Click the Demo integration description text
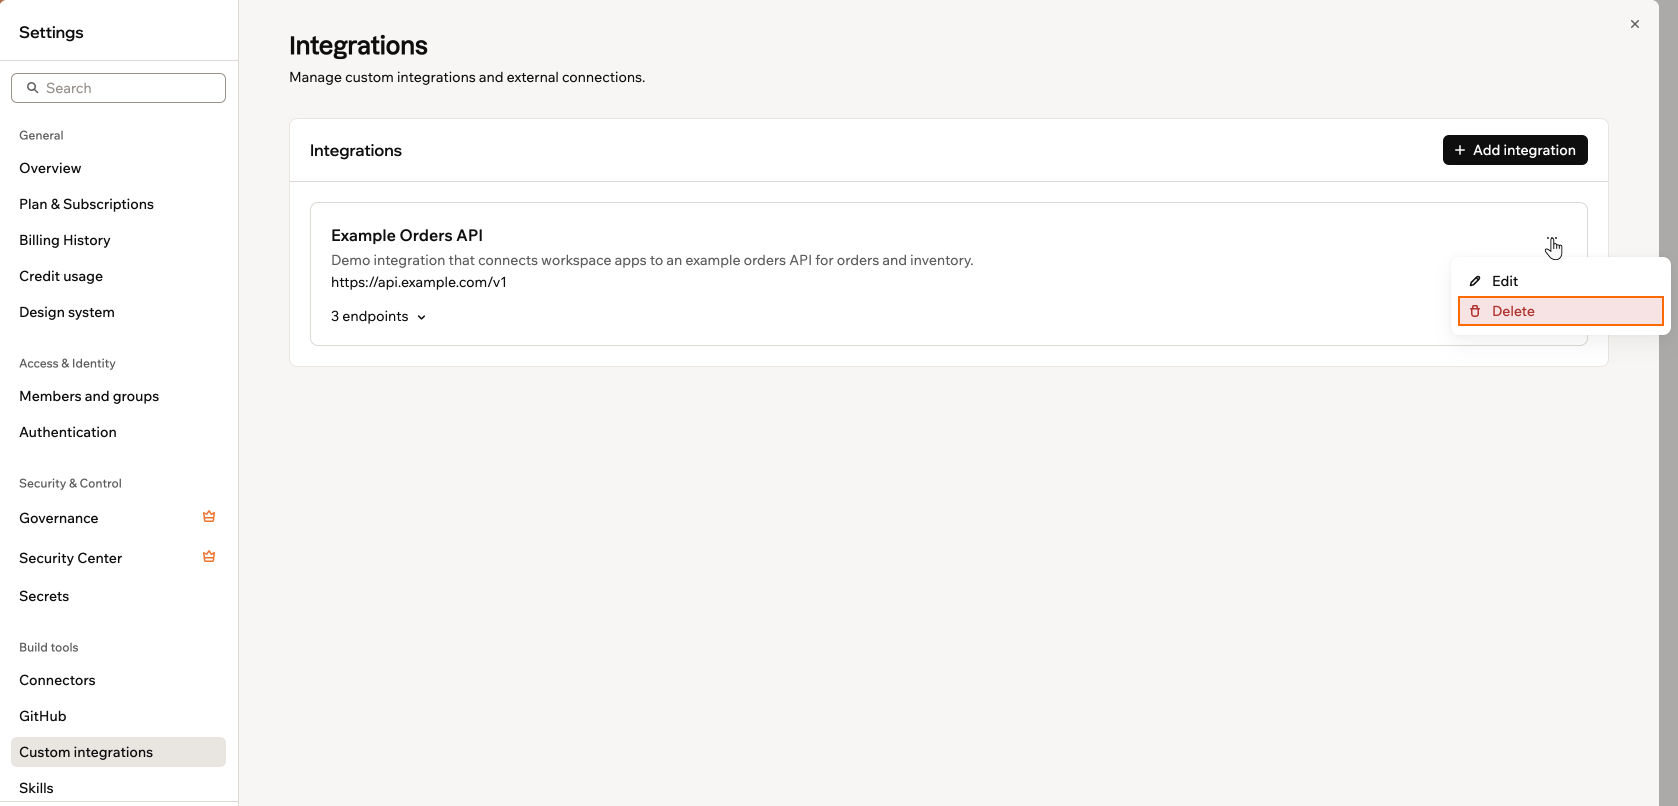 [652, 260]
